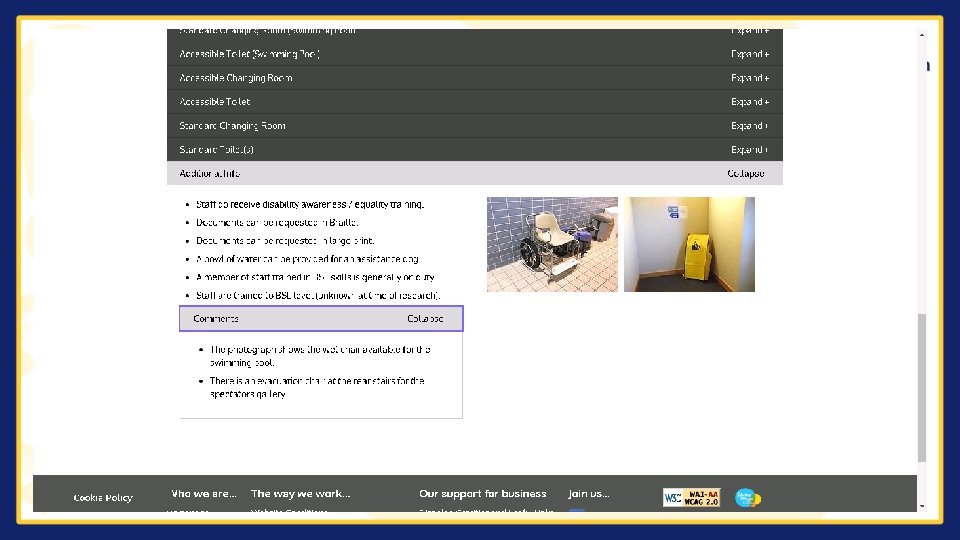The image size is (960, 540).
Task: Open the pool wet chair photograph
Action: pyautogui.click(x=552, y=244)
